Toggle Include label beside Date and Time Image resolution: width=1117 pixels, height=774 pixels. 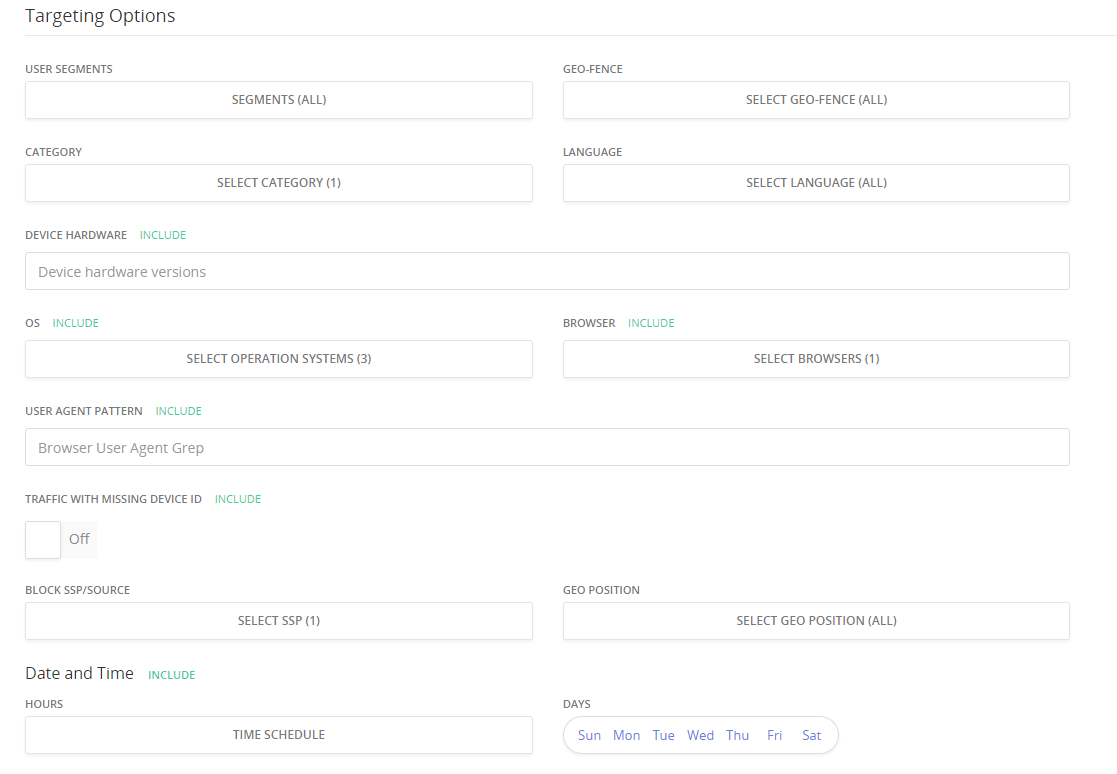pyautogui.click(x=172, y=675)
